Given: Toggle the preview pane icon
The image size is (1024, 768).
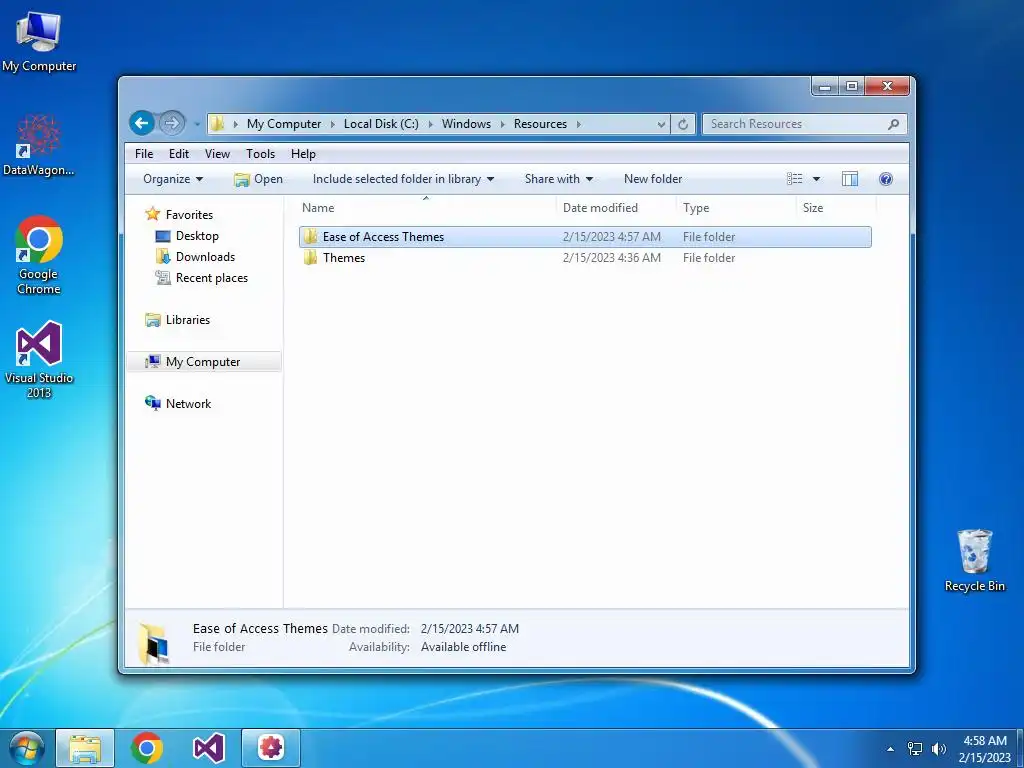Looking at the screenshot, I should coord(850,179).
